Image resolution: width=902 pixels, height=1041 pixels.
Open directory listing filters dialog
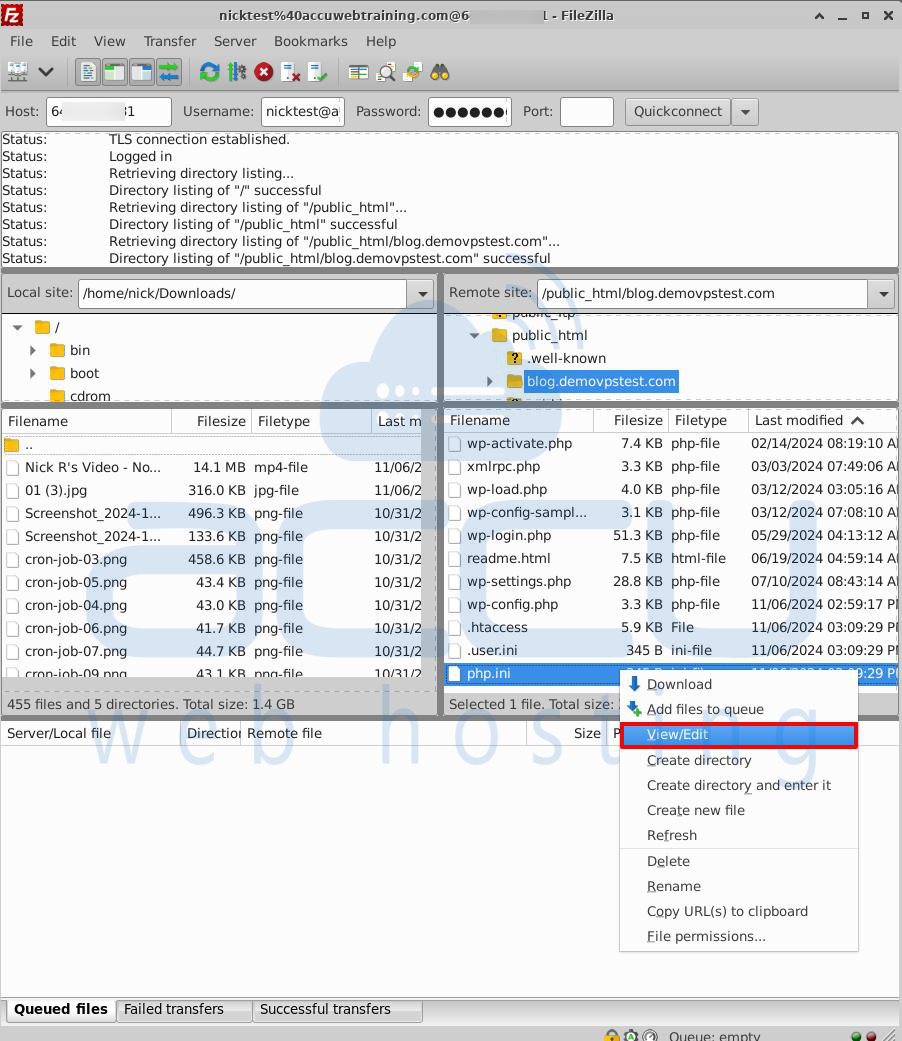358,72
